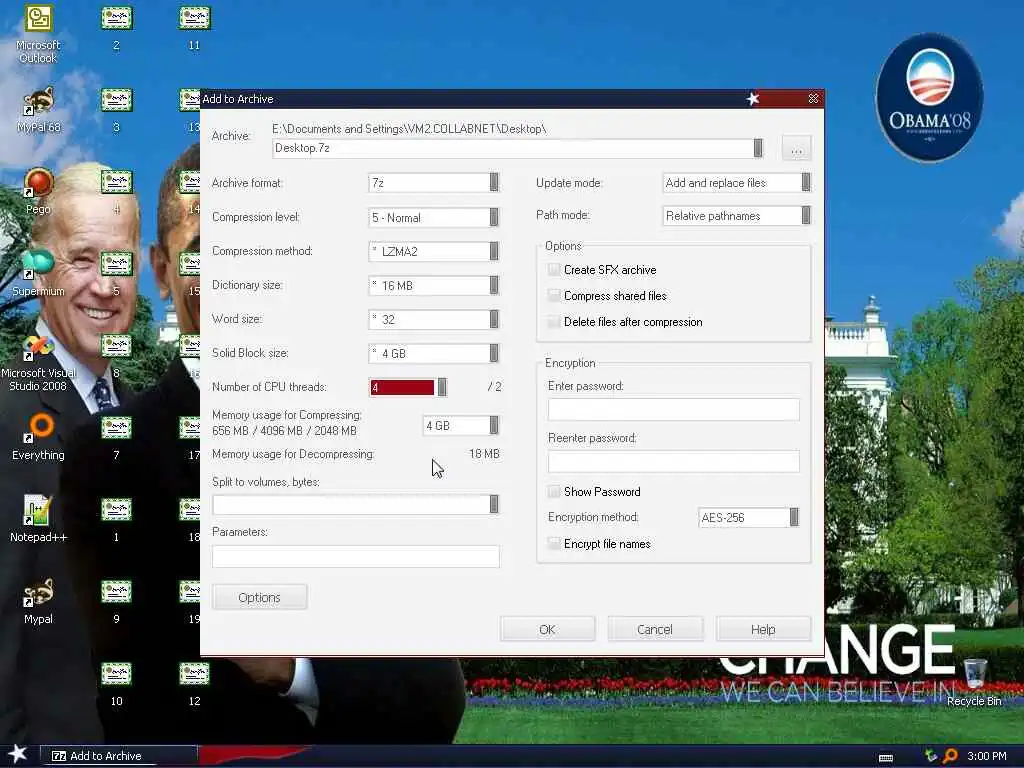Click the Enter password field
This screenshot has height=768, width=1024.
coord(673,409)
